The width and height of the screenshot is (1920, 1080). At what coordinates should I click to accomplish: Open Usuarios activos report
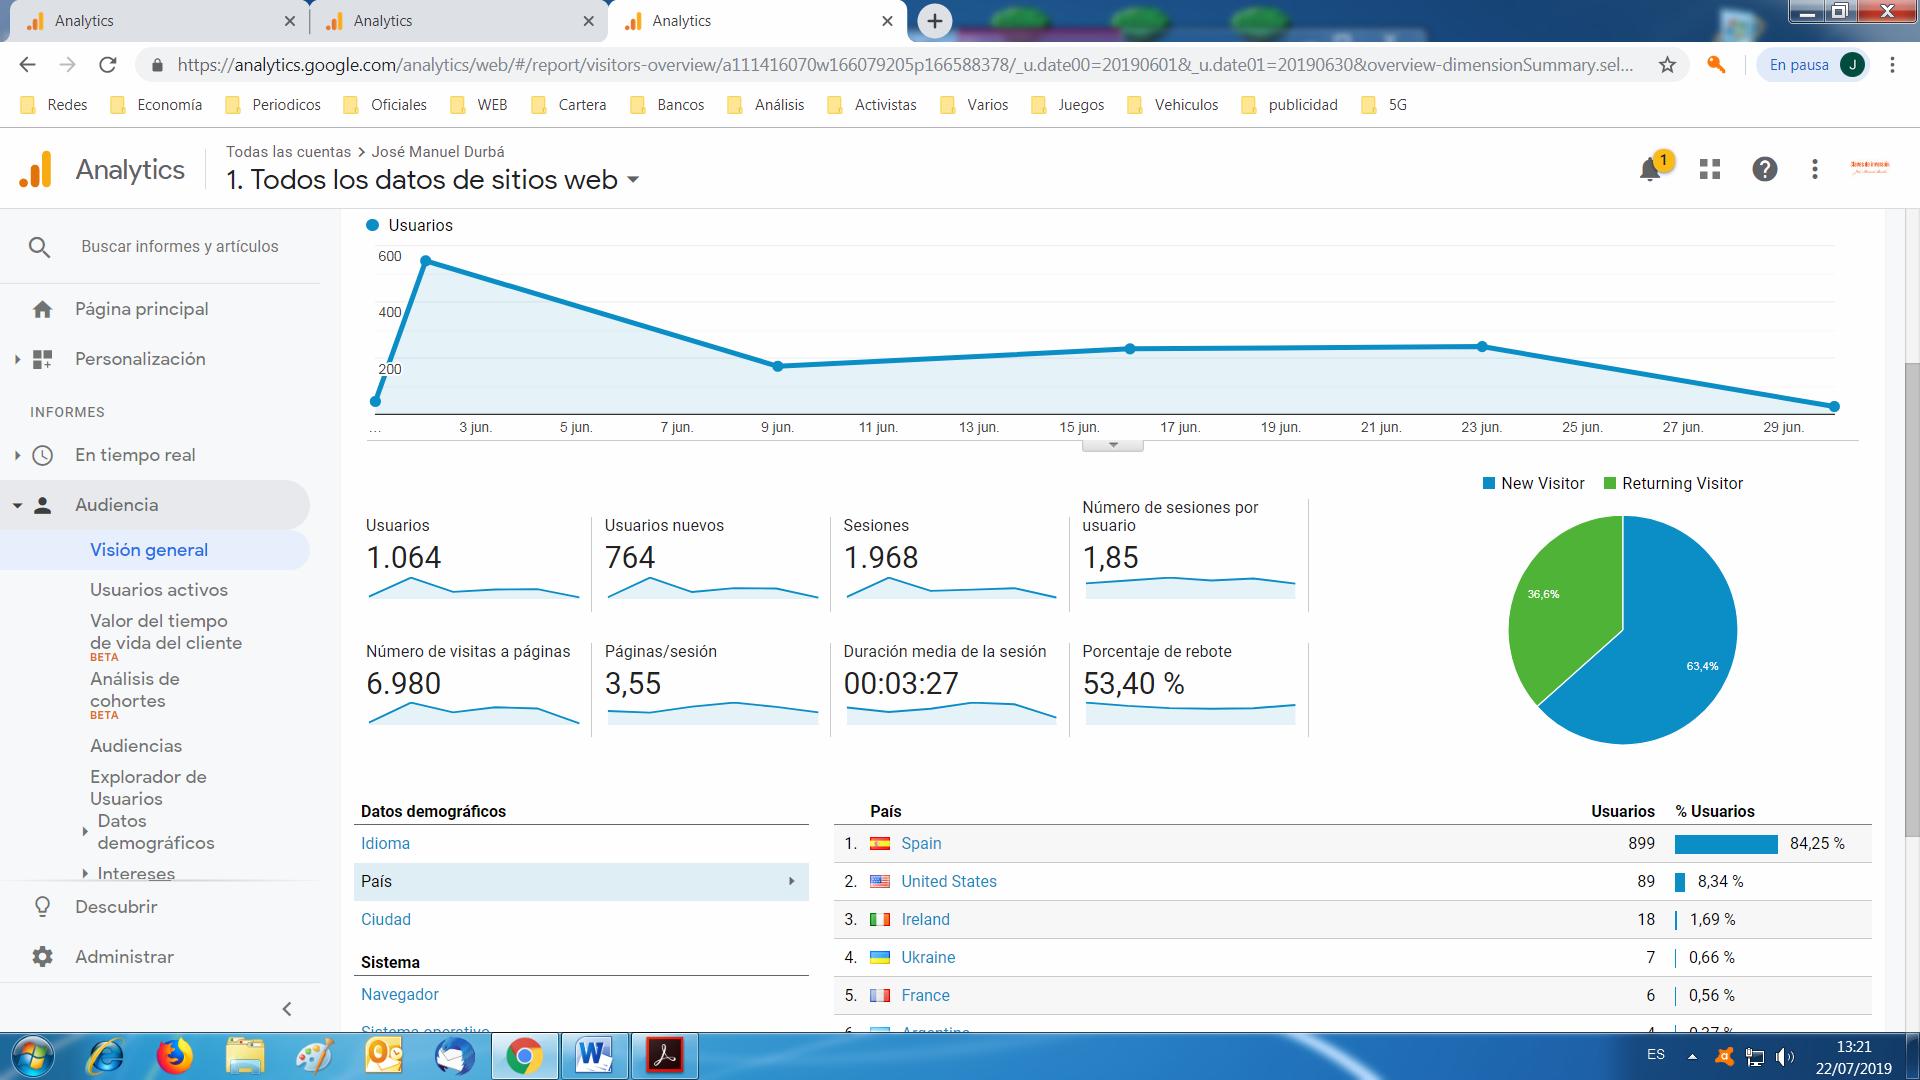point(159,590)
